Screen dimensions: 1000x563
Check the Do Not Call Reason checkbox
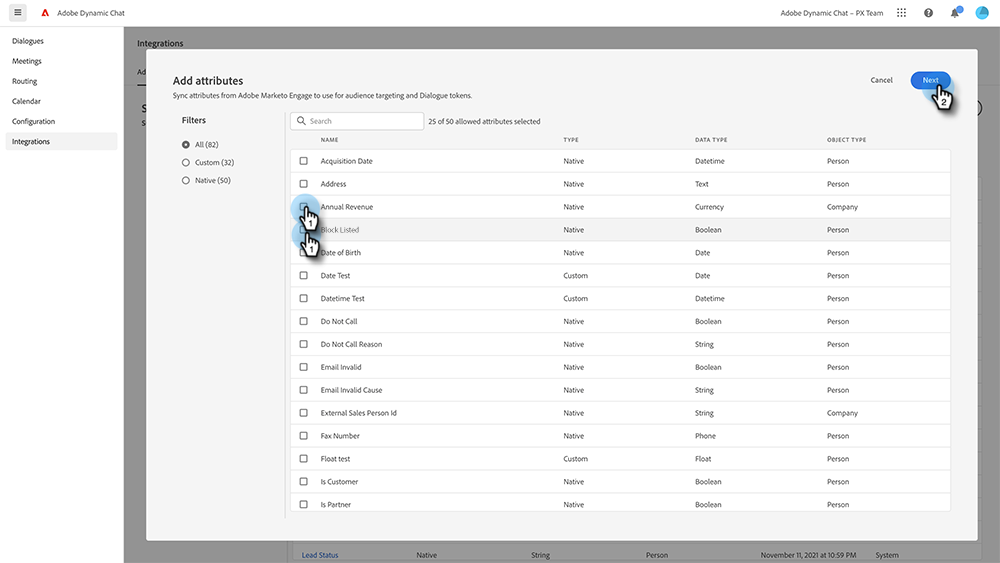pyautogui.click(x=304, y=345)
